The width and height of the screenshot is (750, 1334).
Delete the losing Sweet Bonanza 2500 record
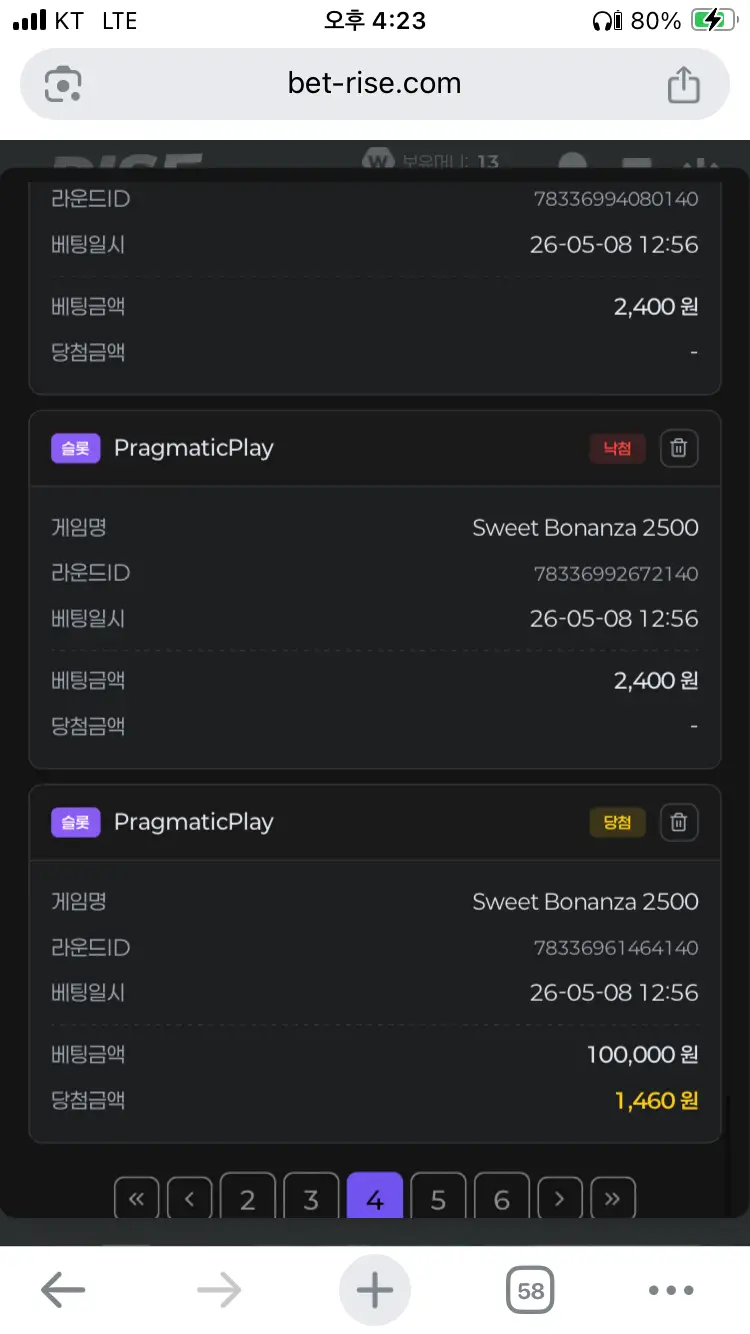click(678, 448)
